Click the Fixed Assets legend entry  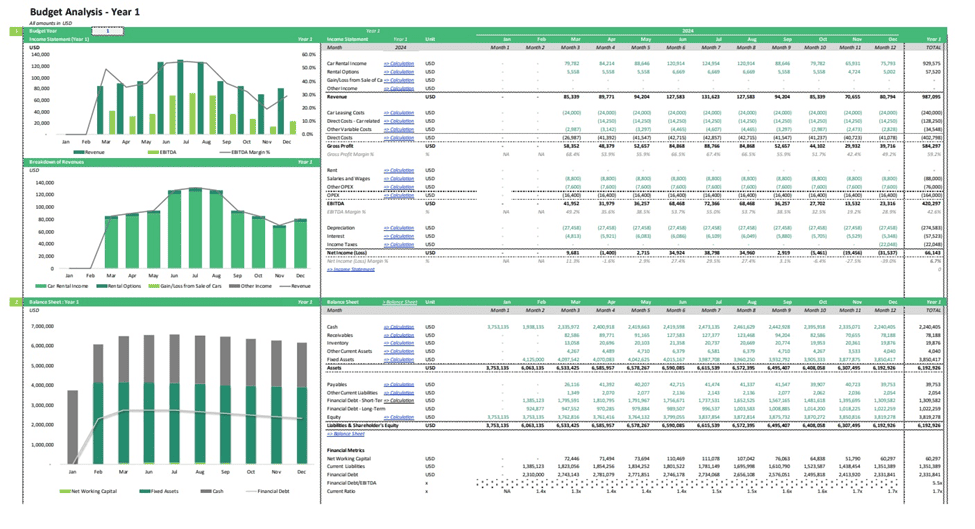[159, 491]
